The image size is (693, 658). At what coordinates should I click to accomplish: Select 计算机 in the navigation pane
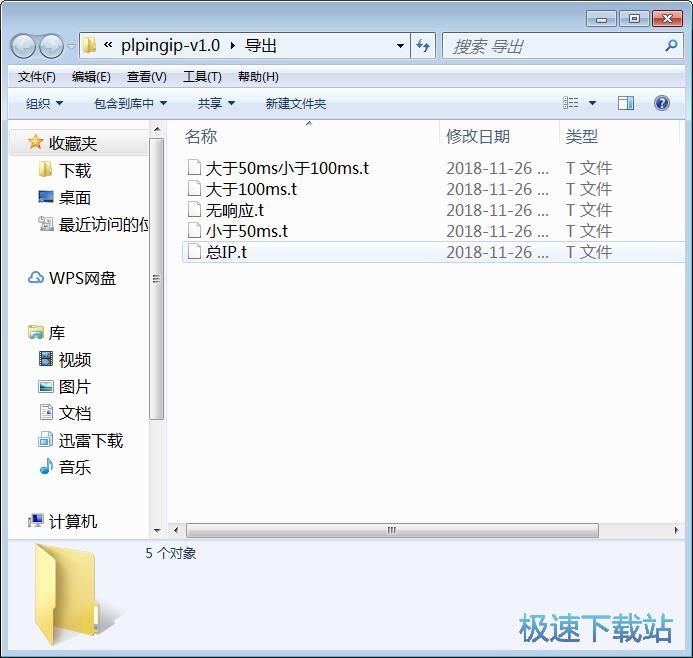pos(73,521)
